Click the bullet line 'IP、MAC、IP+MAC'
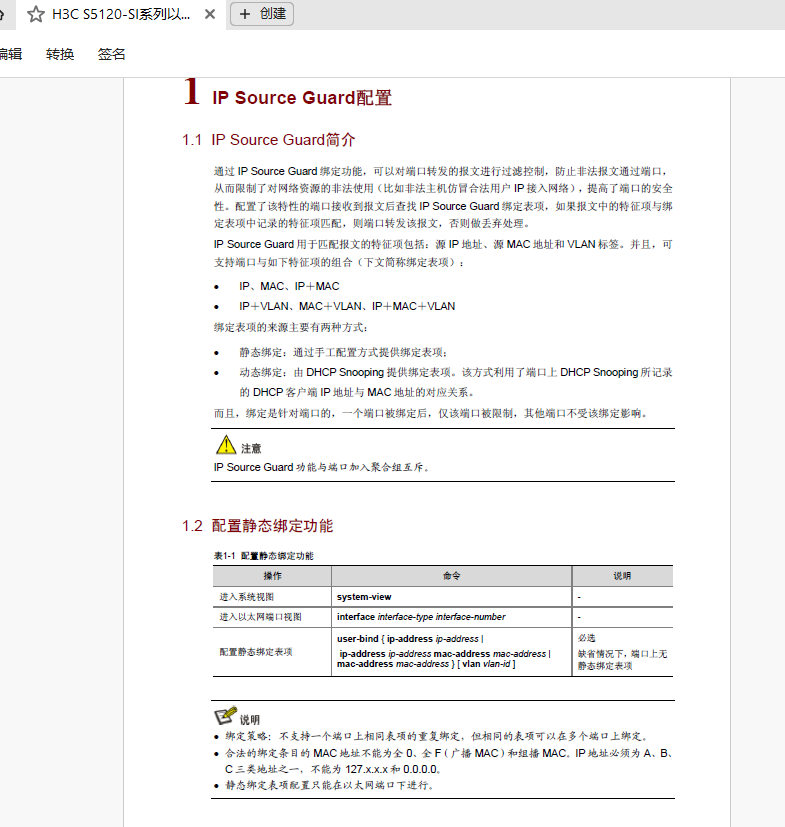 pos(289,286)
